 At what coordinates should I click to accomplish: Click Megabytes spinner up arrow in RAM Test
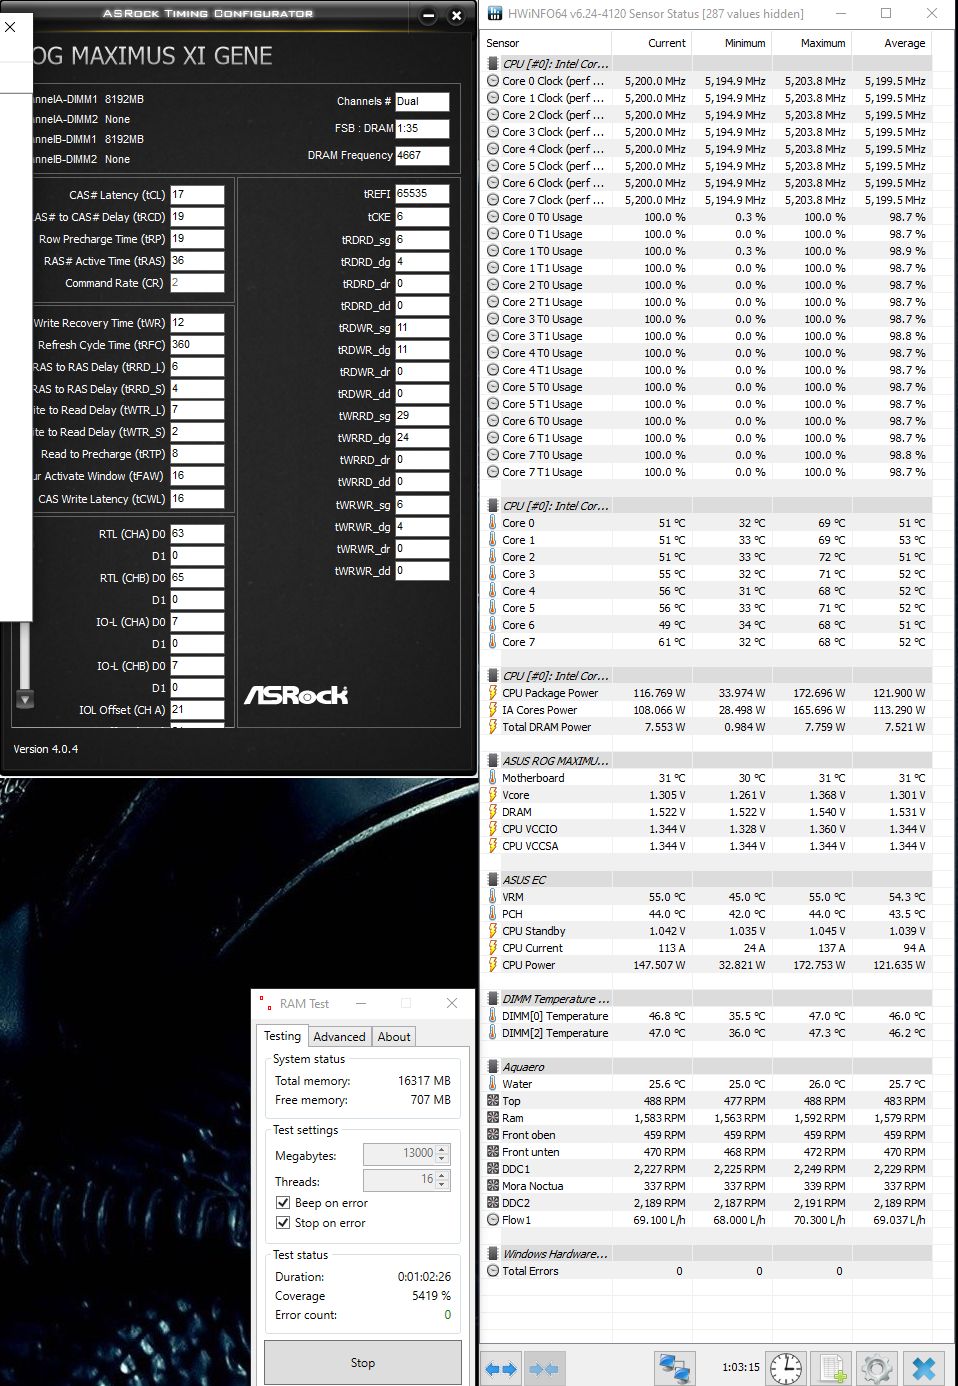pyautogui.click(x=443, y=1149)
